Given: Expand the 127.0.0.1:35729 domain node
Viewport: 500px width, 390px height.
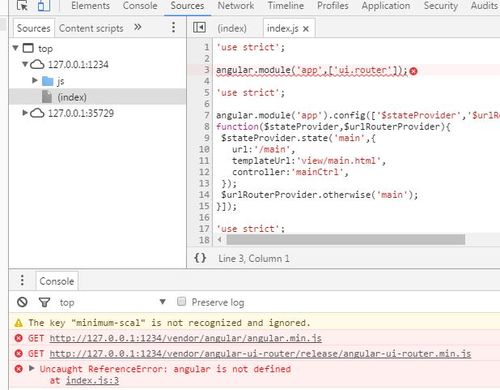Looking at the screenshot, I should [25, 113].
